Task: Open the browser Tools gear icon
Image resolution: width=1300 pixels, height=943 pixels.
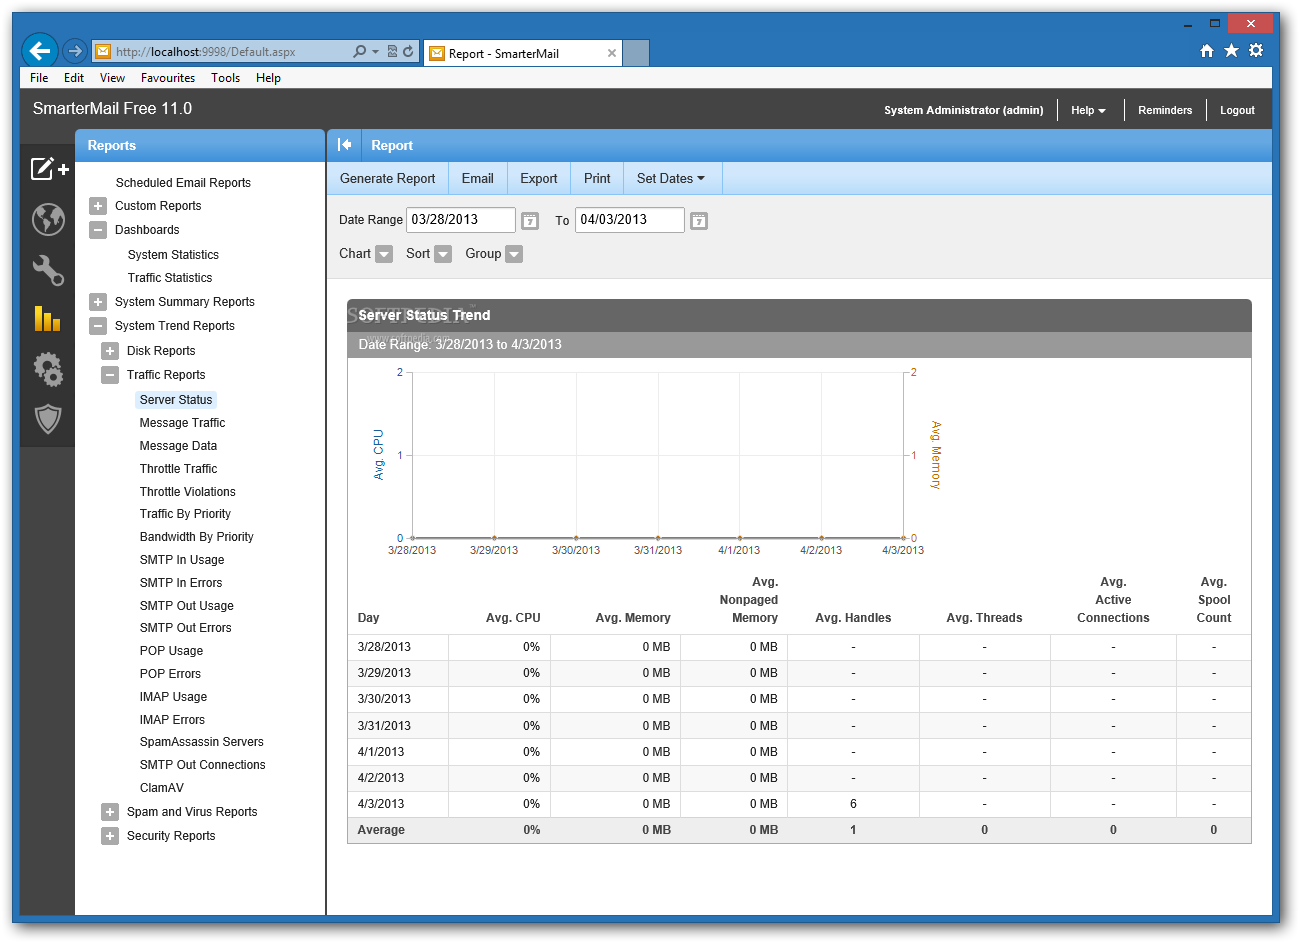Action: click(1256, 51)
